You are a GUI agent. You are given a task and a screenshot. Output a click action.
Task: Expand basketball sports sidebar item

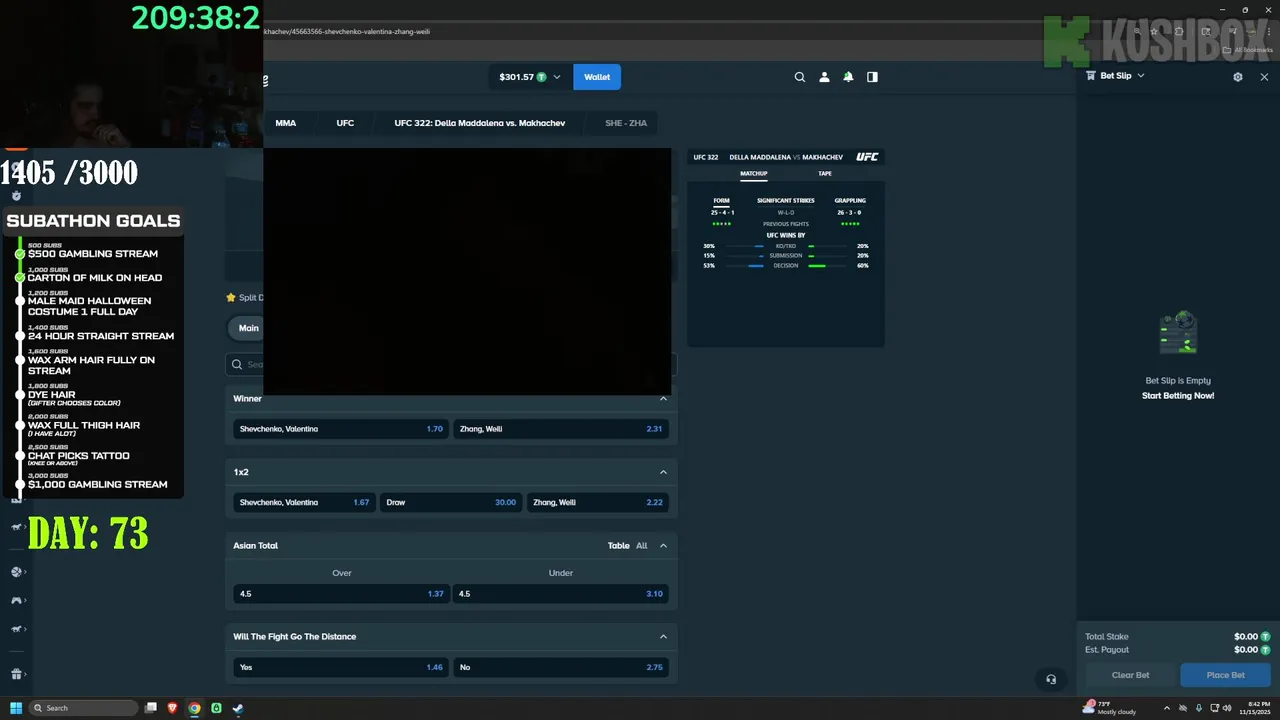click(17, 572)
